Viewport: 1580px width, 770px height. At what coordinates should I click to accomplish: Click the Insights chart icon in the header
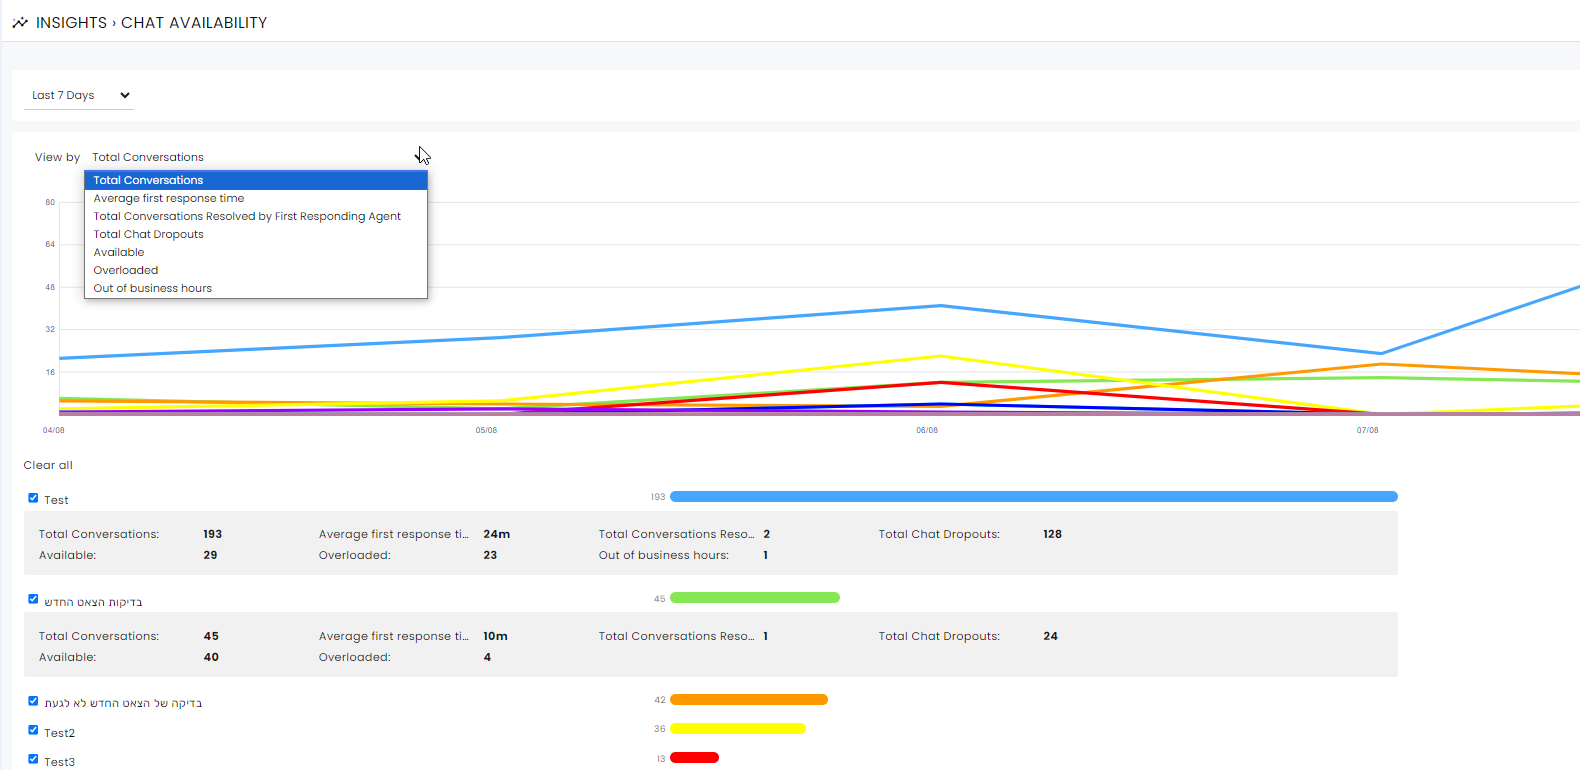pyautogui.click(x=20, y=22)
